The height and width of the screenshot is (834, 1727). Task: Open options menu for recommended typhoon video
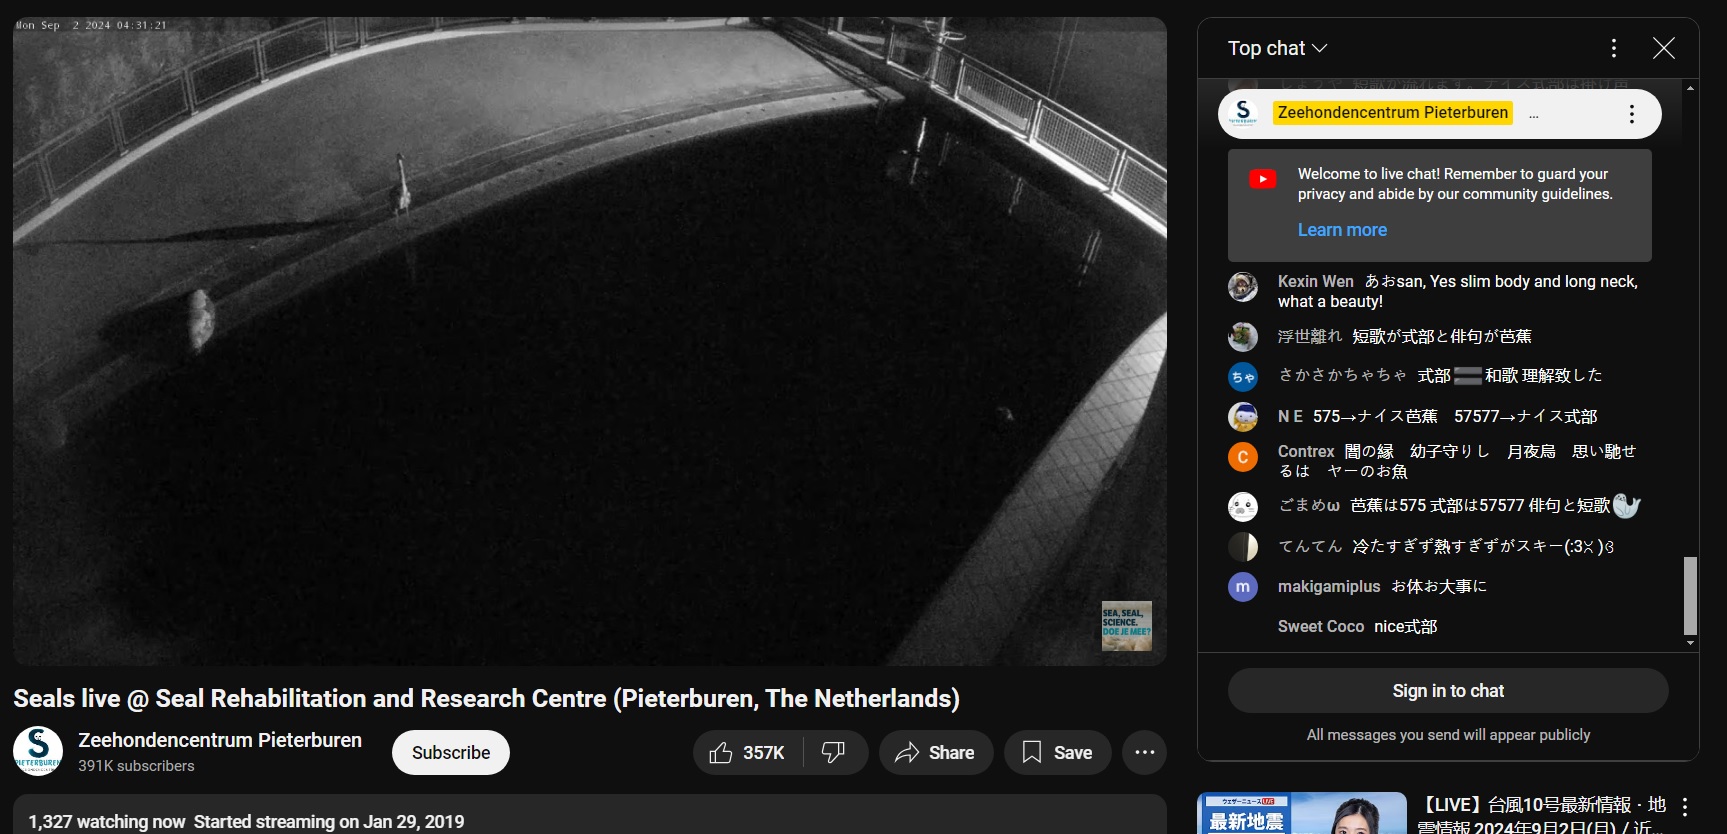[1685, 807]
